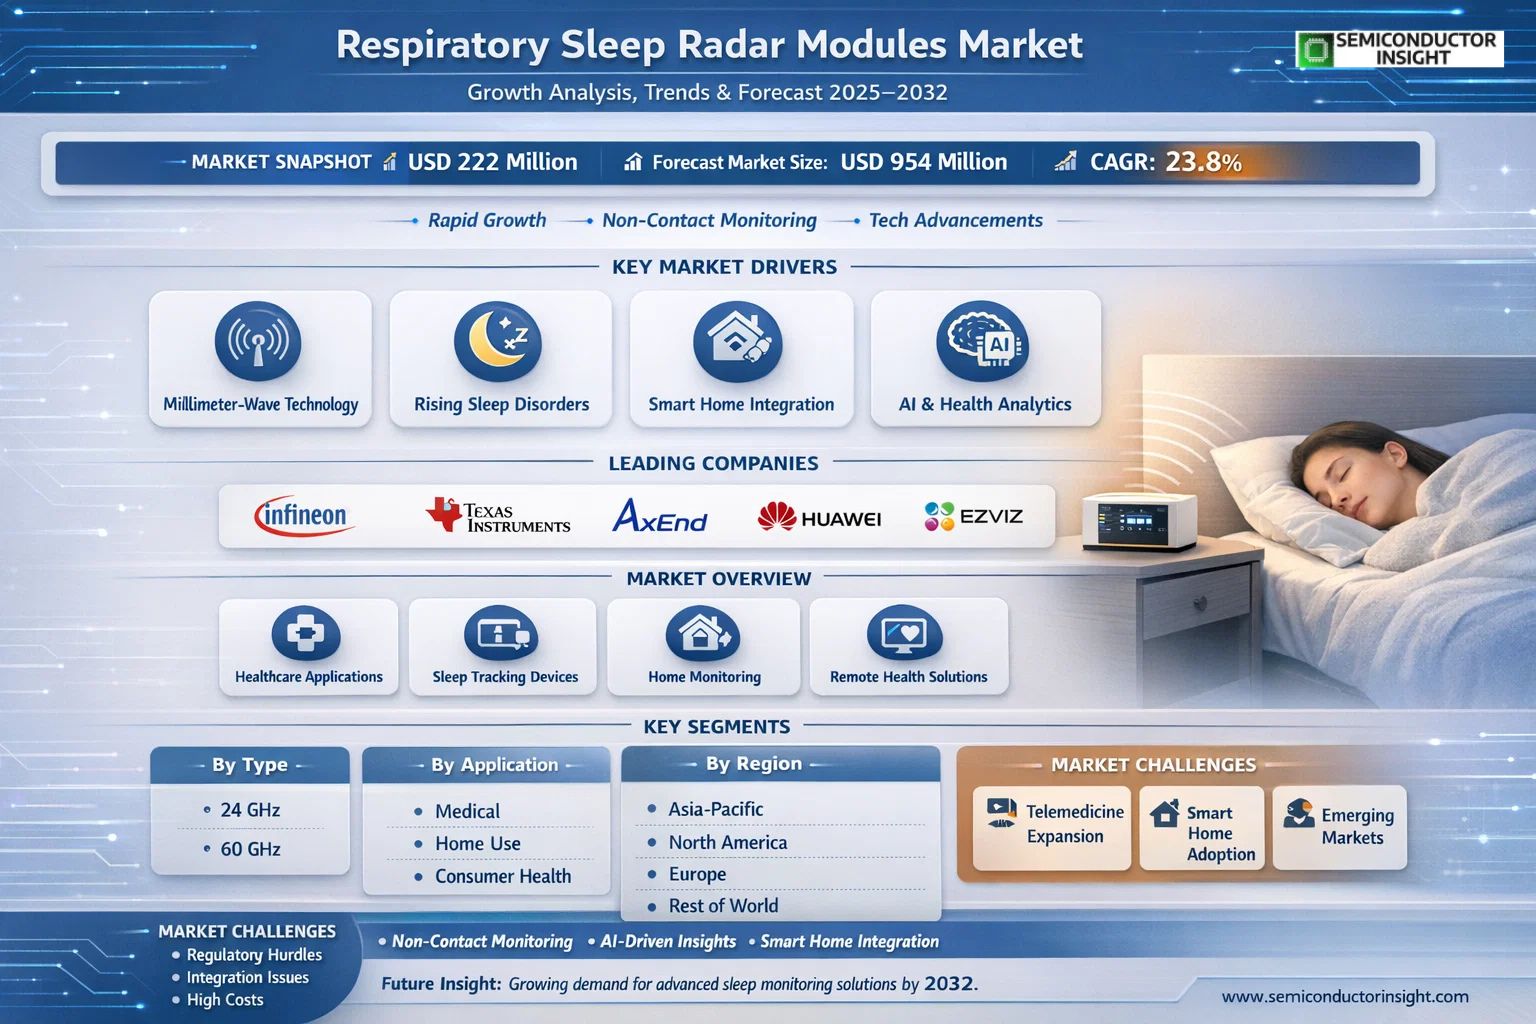This screenshot has height=1024, width=1536.
Task: Select the By Type segment header
Action: [x=250, y=765]
